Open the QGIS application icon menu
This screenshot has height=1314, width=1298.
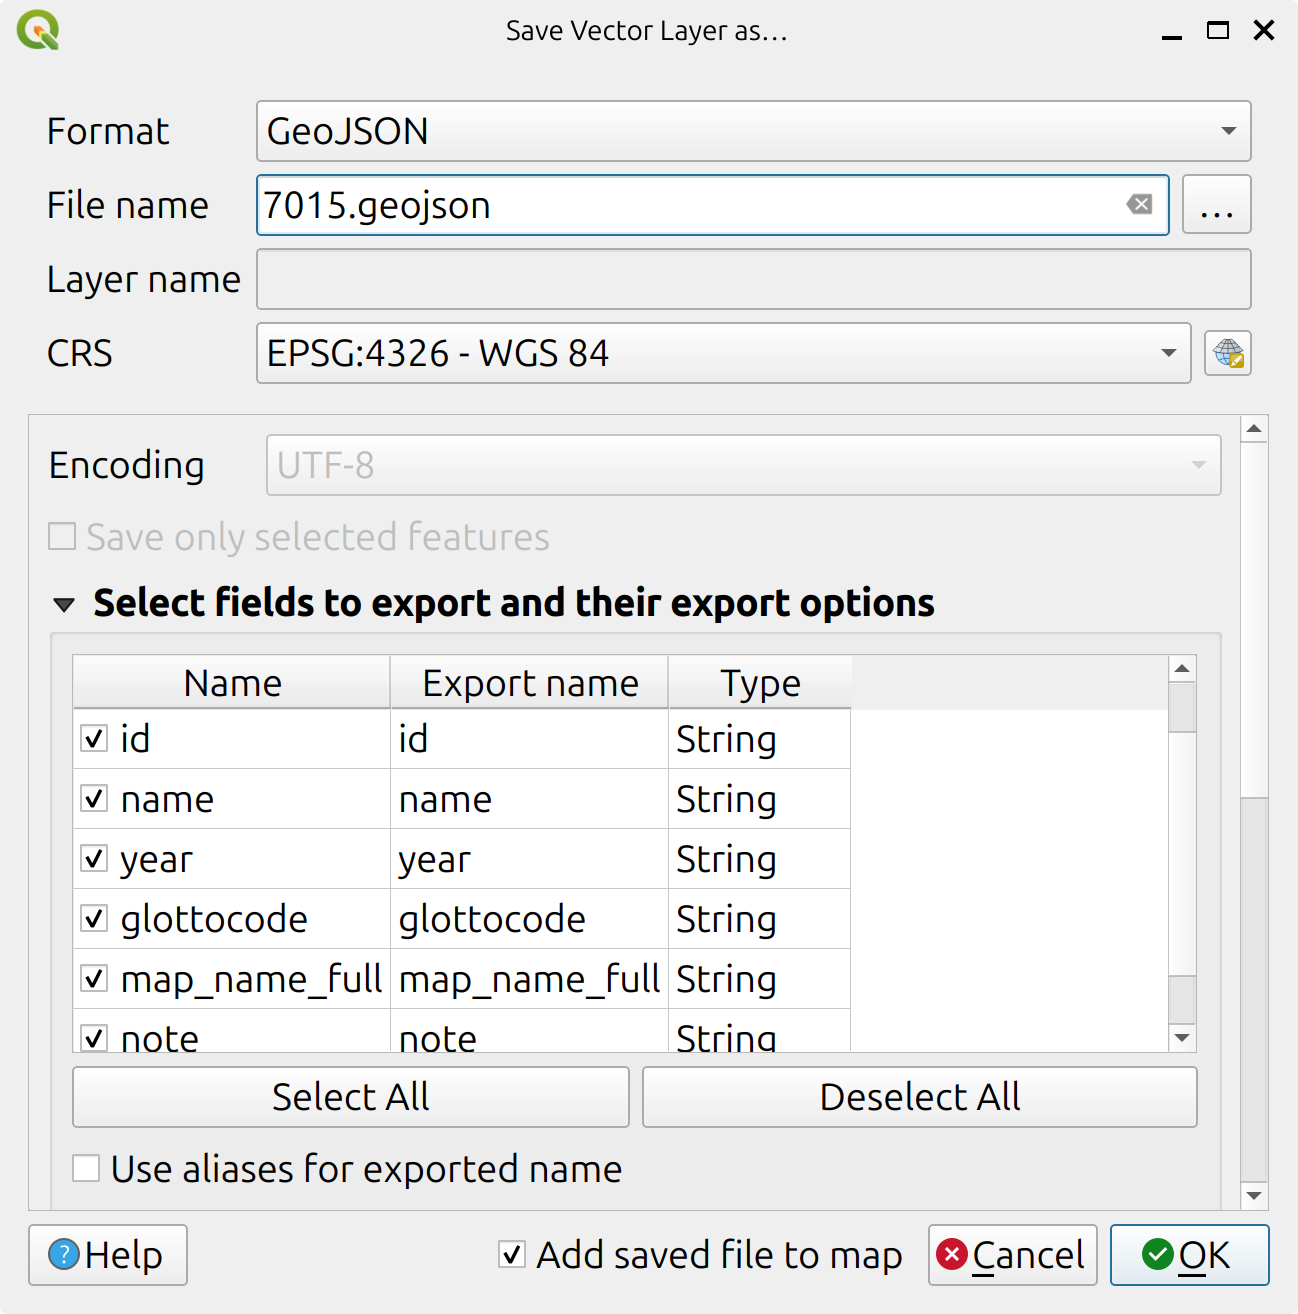coord(39,30)
